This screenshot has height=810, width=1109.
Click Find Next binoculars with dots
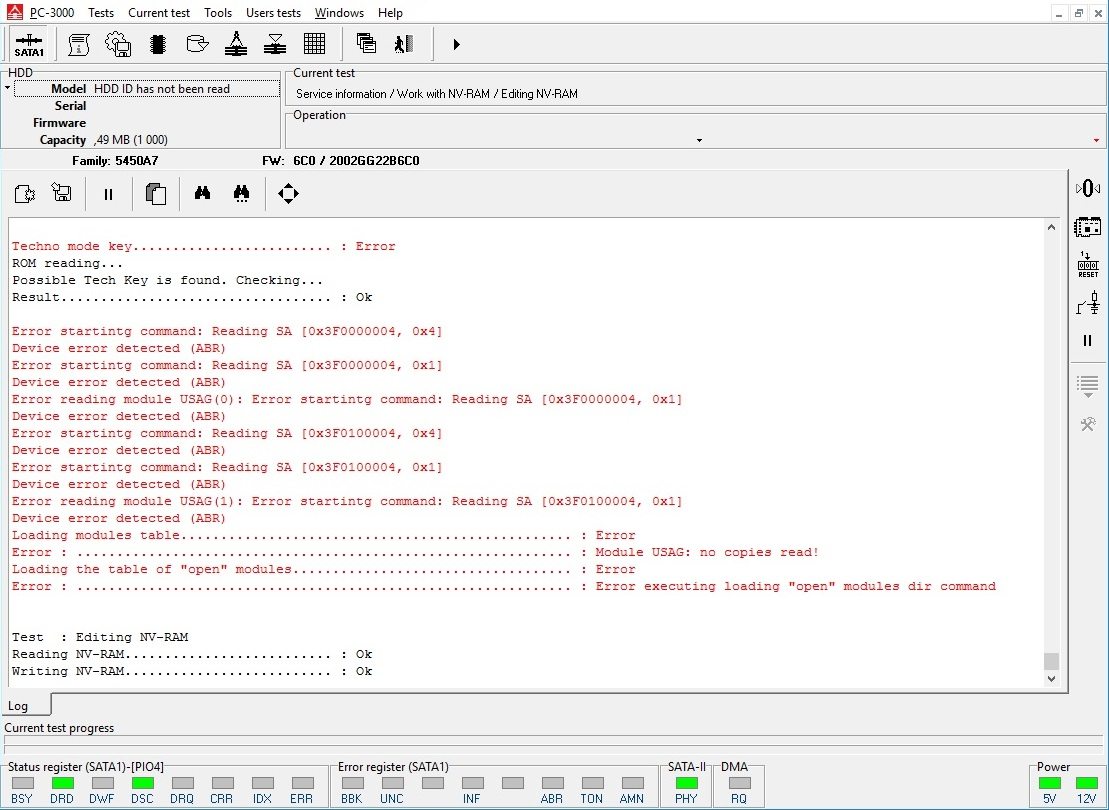tap(241, 193)
